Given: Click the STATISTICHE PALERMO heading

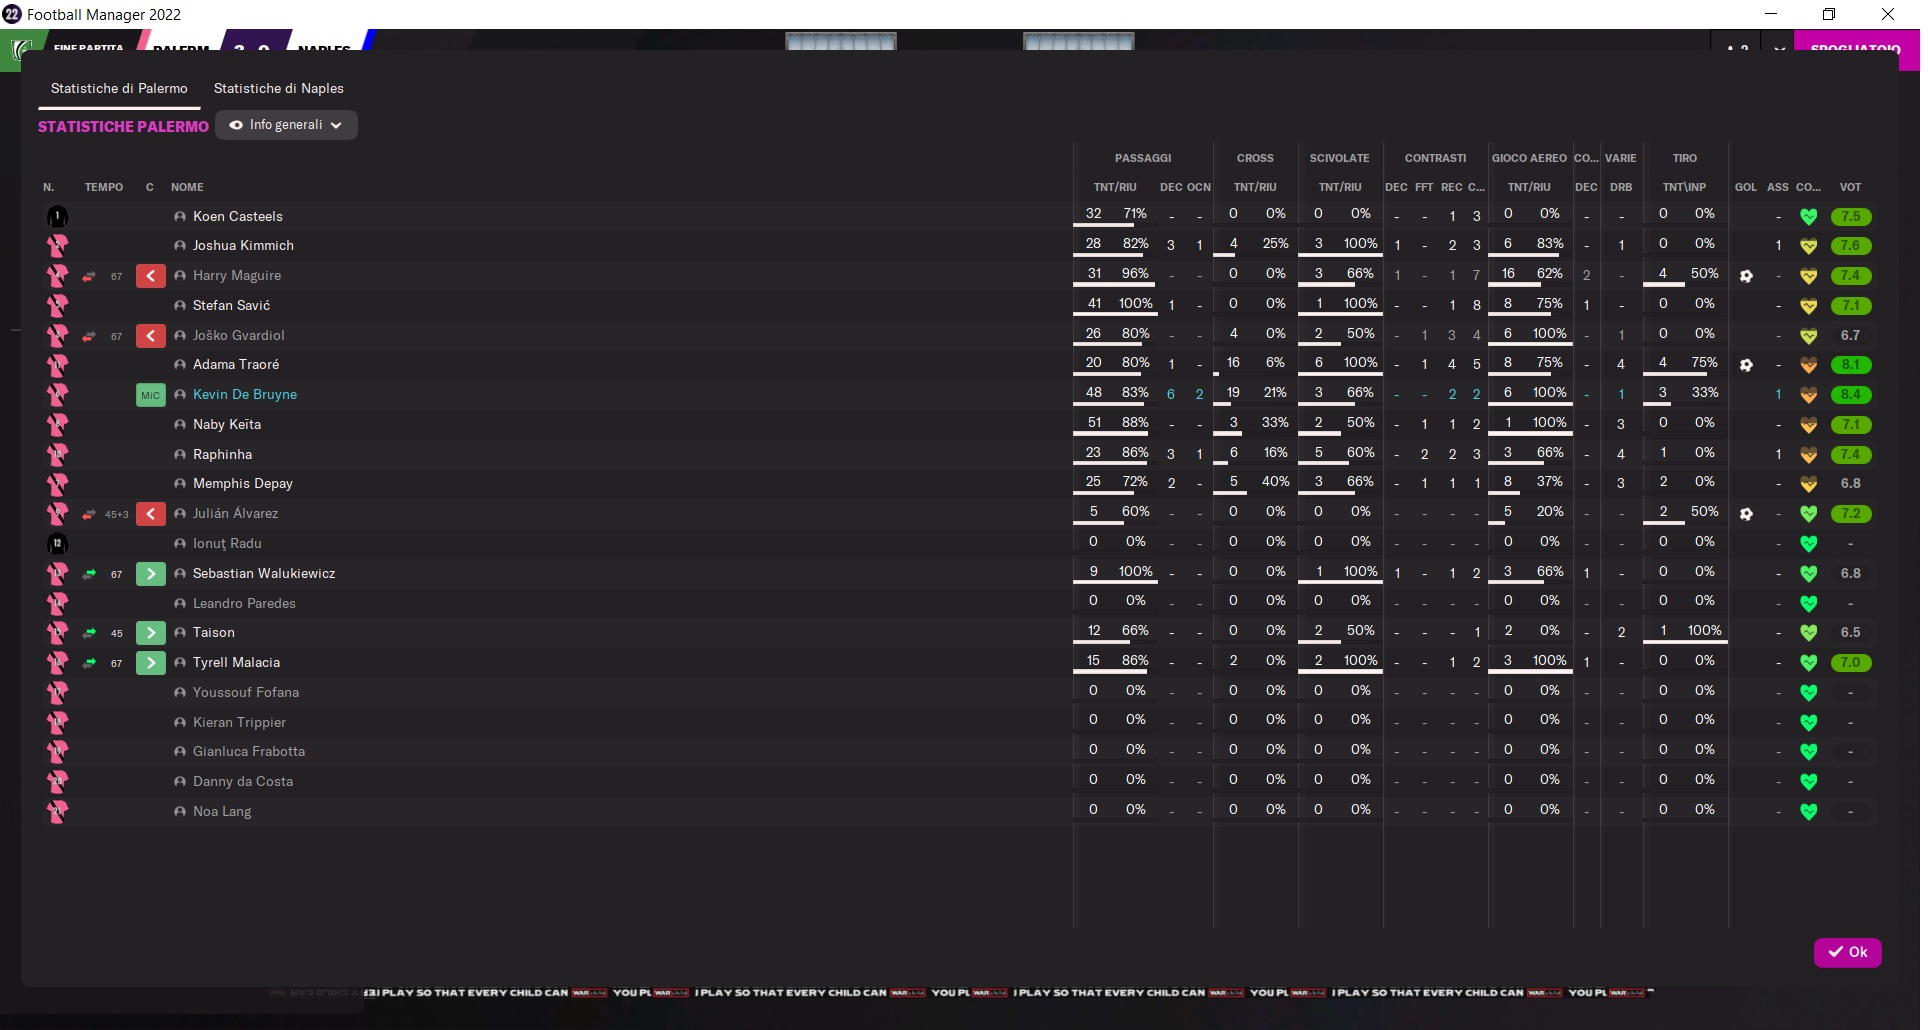Looking at the screenshot, I should (123, 127).
